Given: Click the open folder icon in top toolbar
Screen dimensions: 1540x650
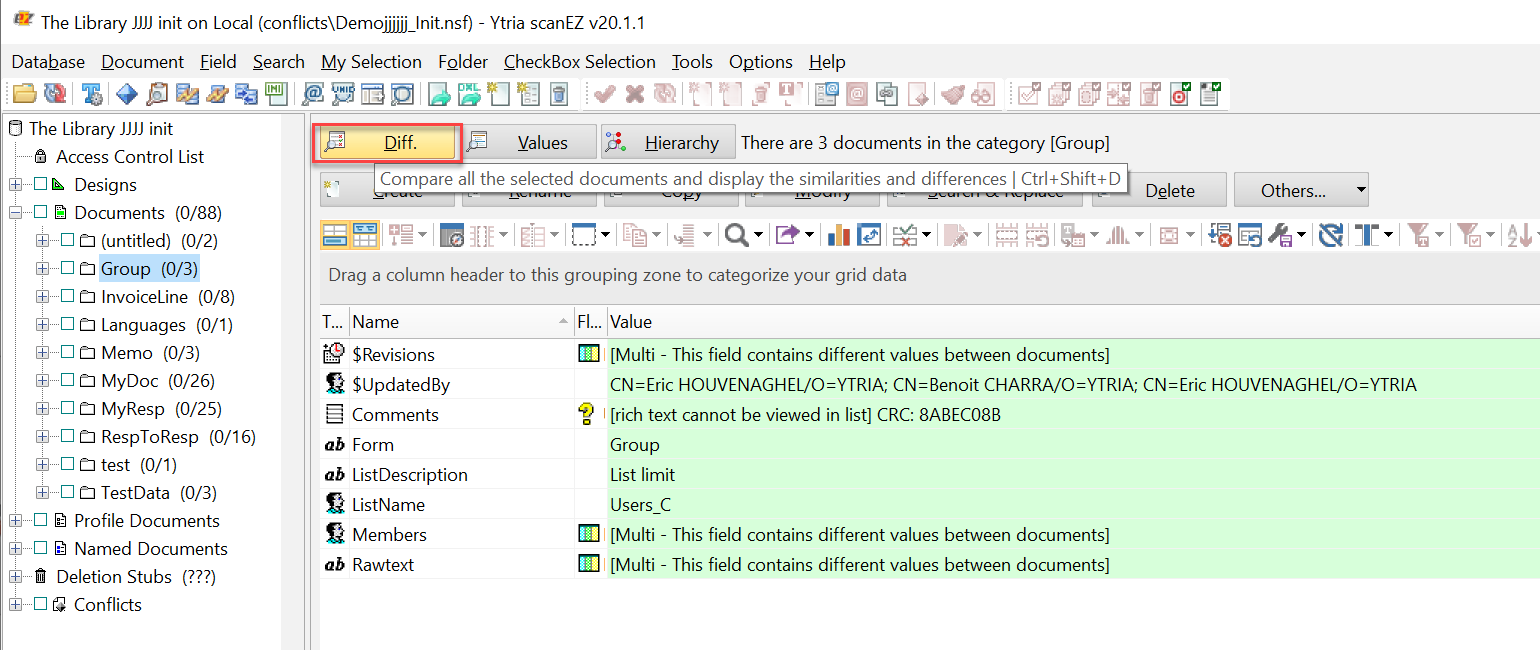Looking at the screenshot, I should point(25,94).
